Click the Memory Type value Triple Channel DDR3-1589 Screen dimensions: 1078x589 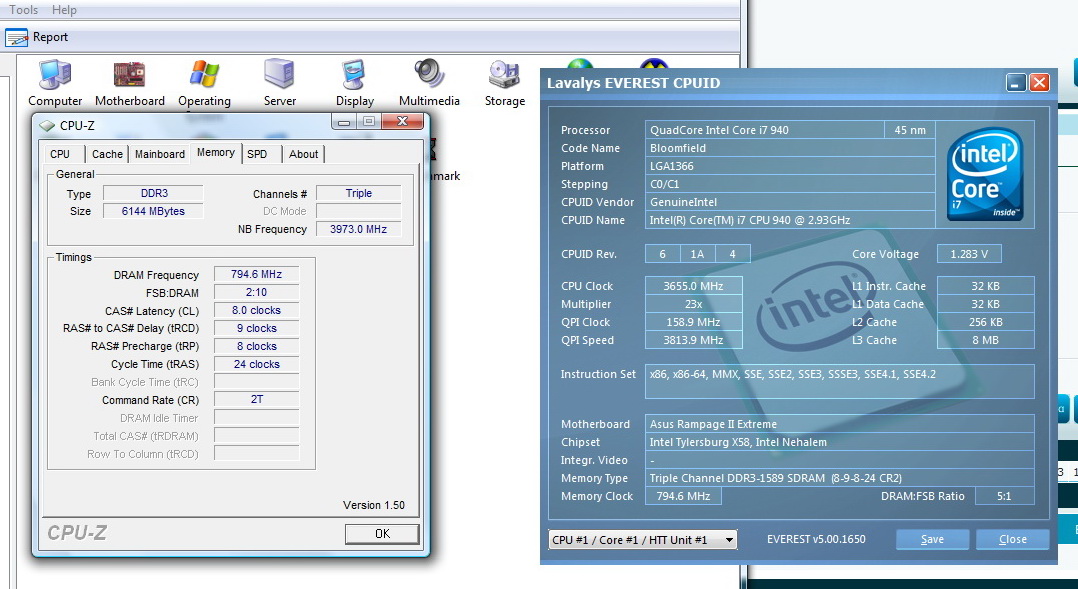click(839, 478)
